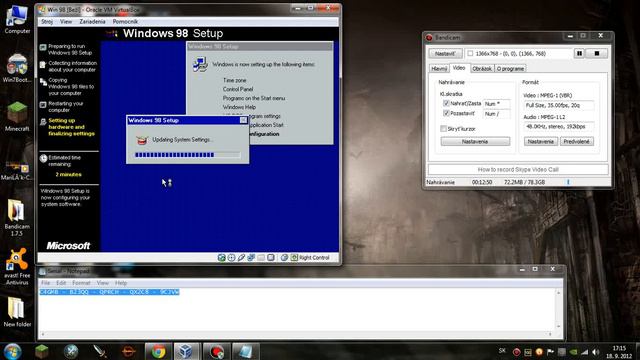Toggle the Nahrať/Zasta hotkey checkbox
Screen dimensions: 640x360
pyautogui.click(x=446, y=104)
